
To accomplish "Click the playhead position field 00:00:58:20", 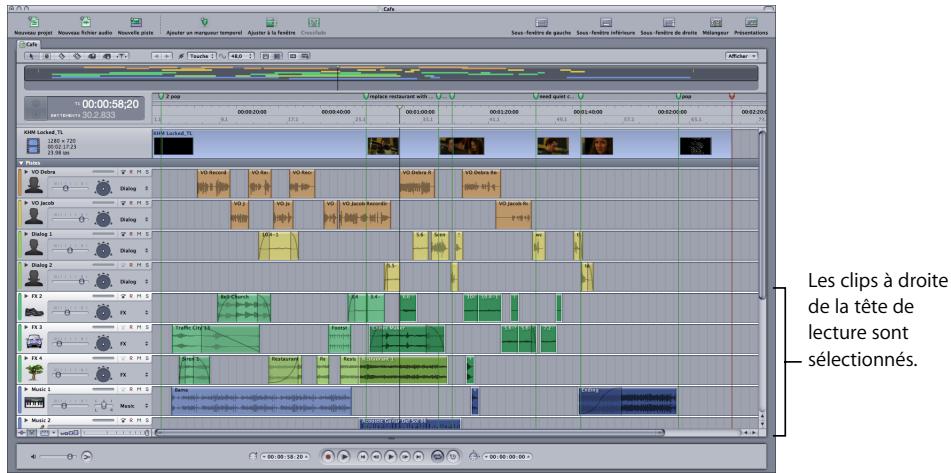I will tap(286, 456).
